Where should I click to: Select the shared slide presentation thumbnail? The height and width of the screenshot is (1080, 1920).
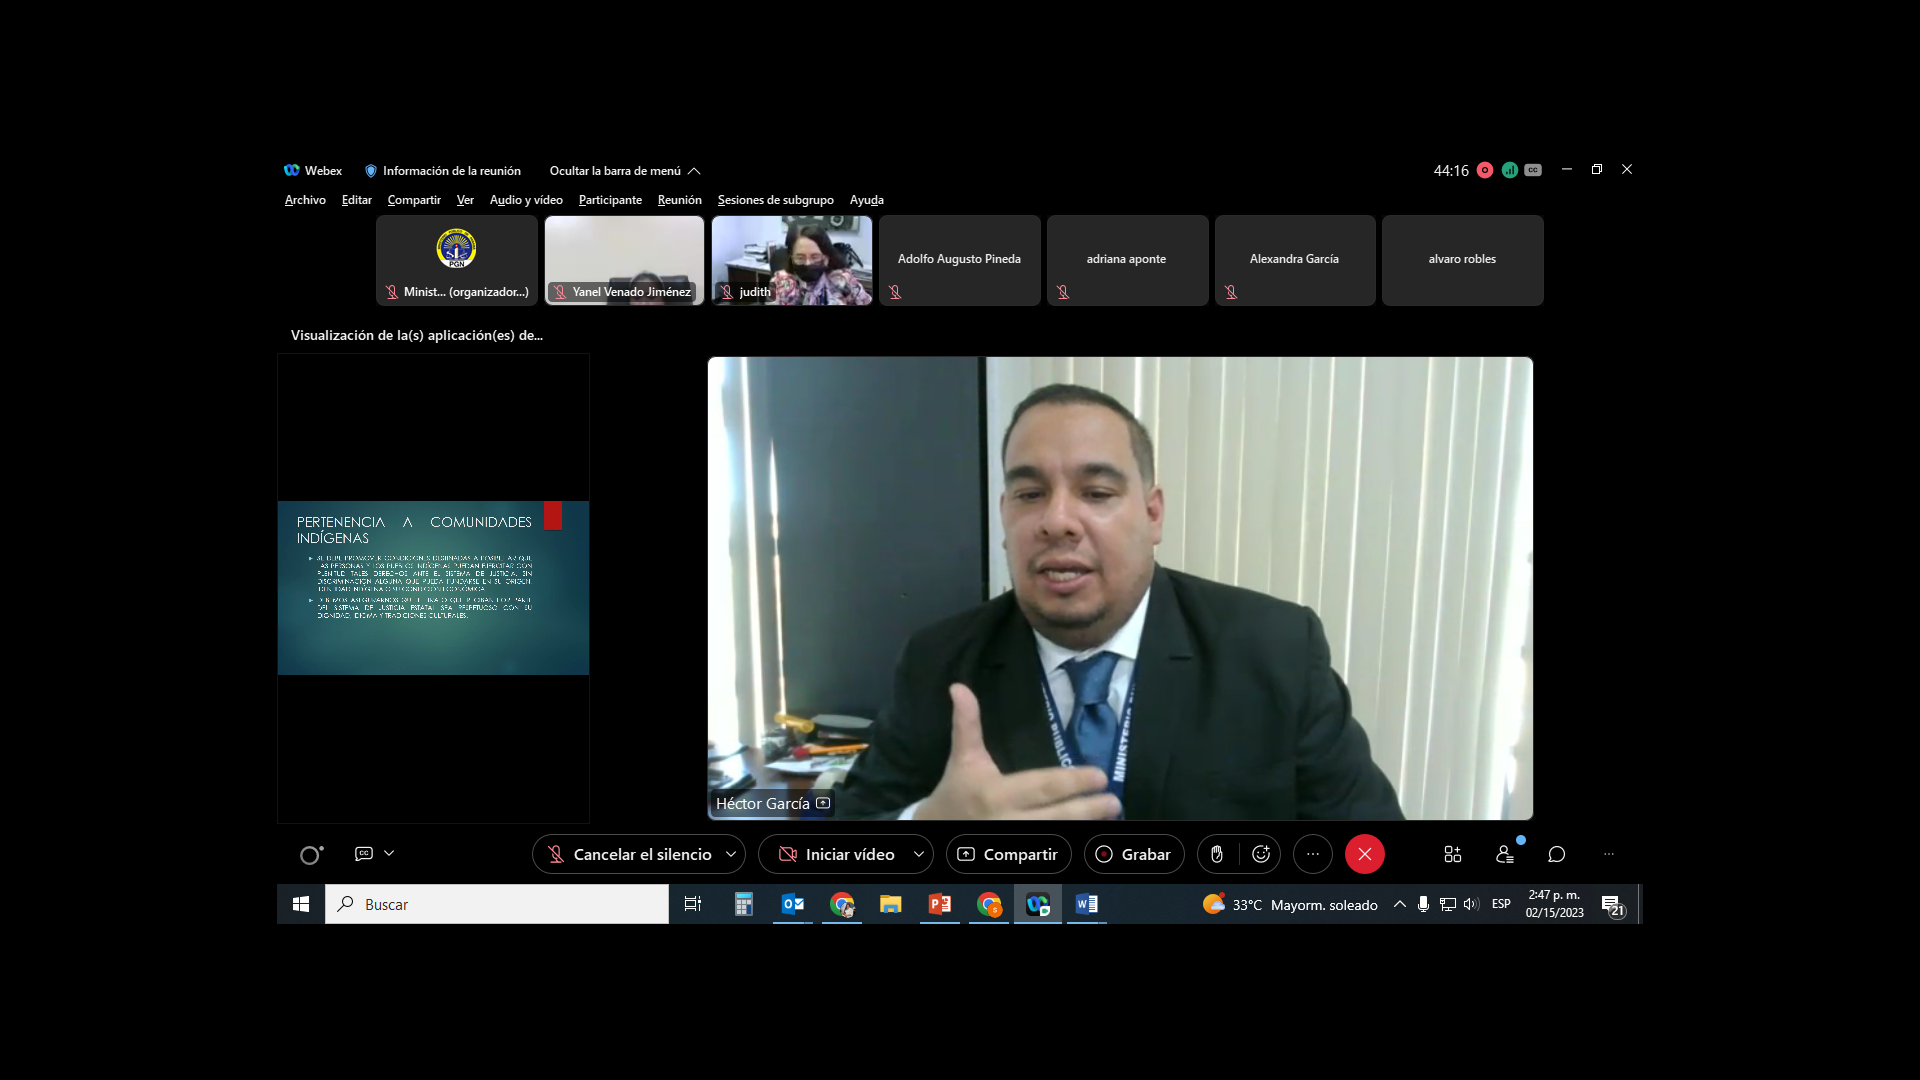point(433,588)
